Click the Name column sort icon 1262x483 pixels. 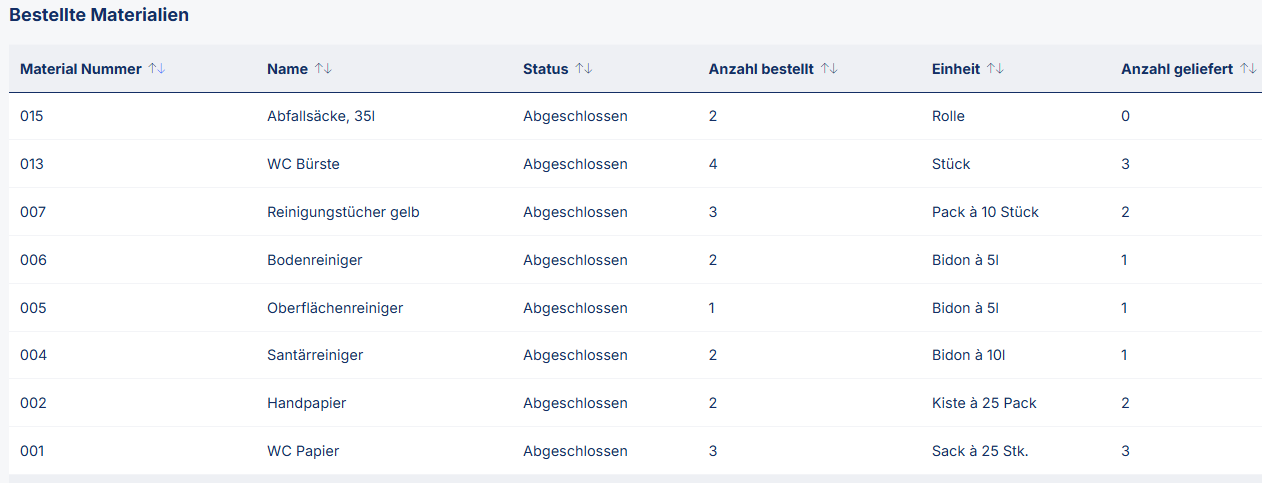[x=323, y=69]
